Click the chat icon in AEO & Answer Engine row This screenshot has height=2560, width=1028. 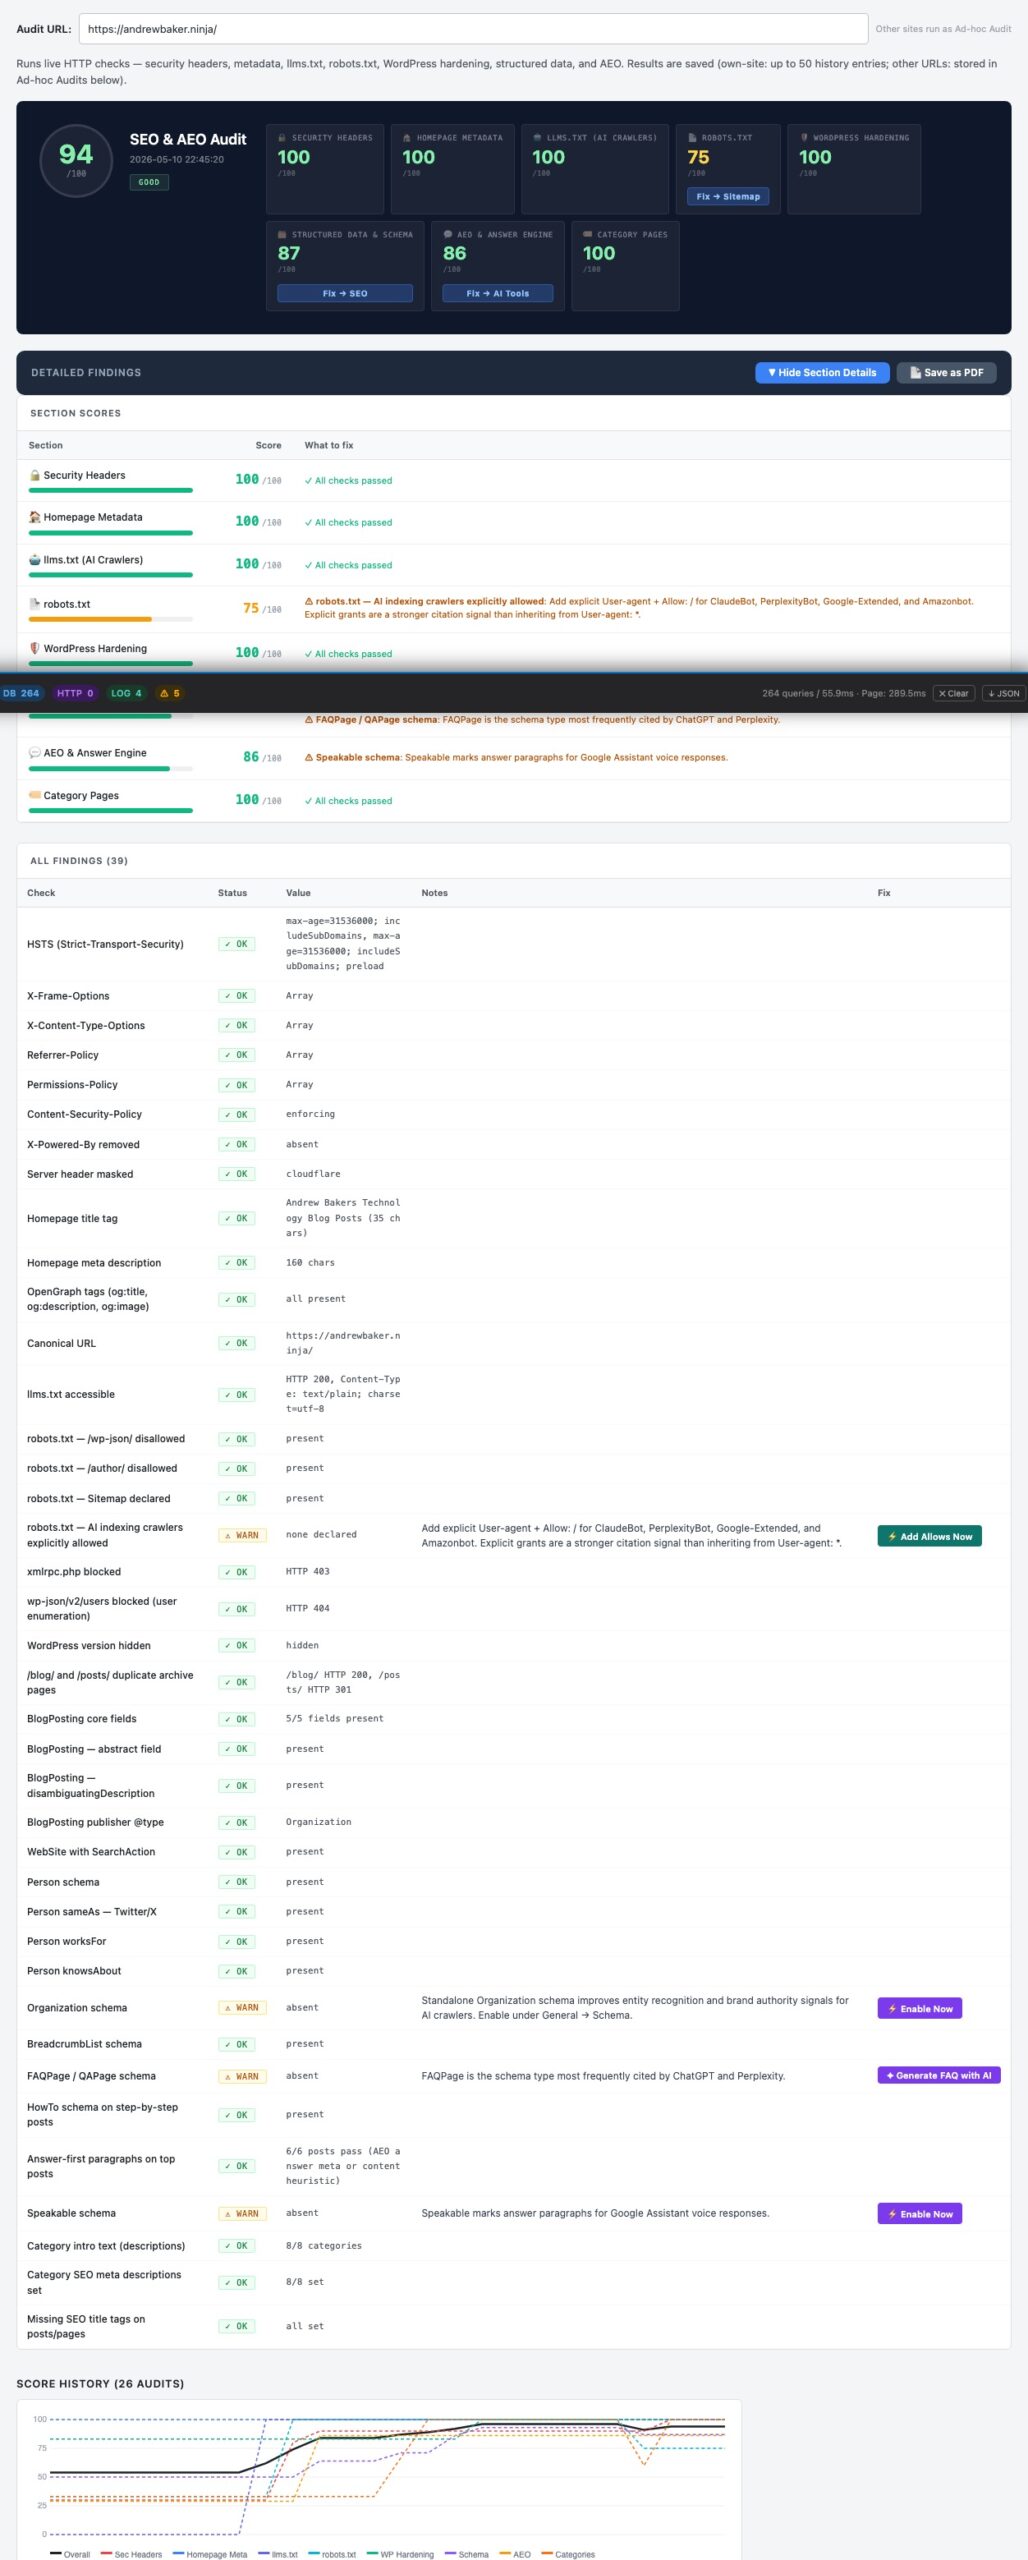pos(35,753)
